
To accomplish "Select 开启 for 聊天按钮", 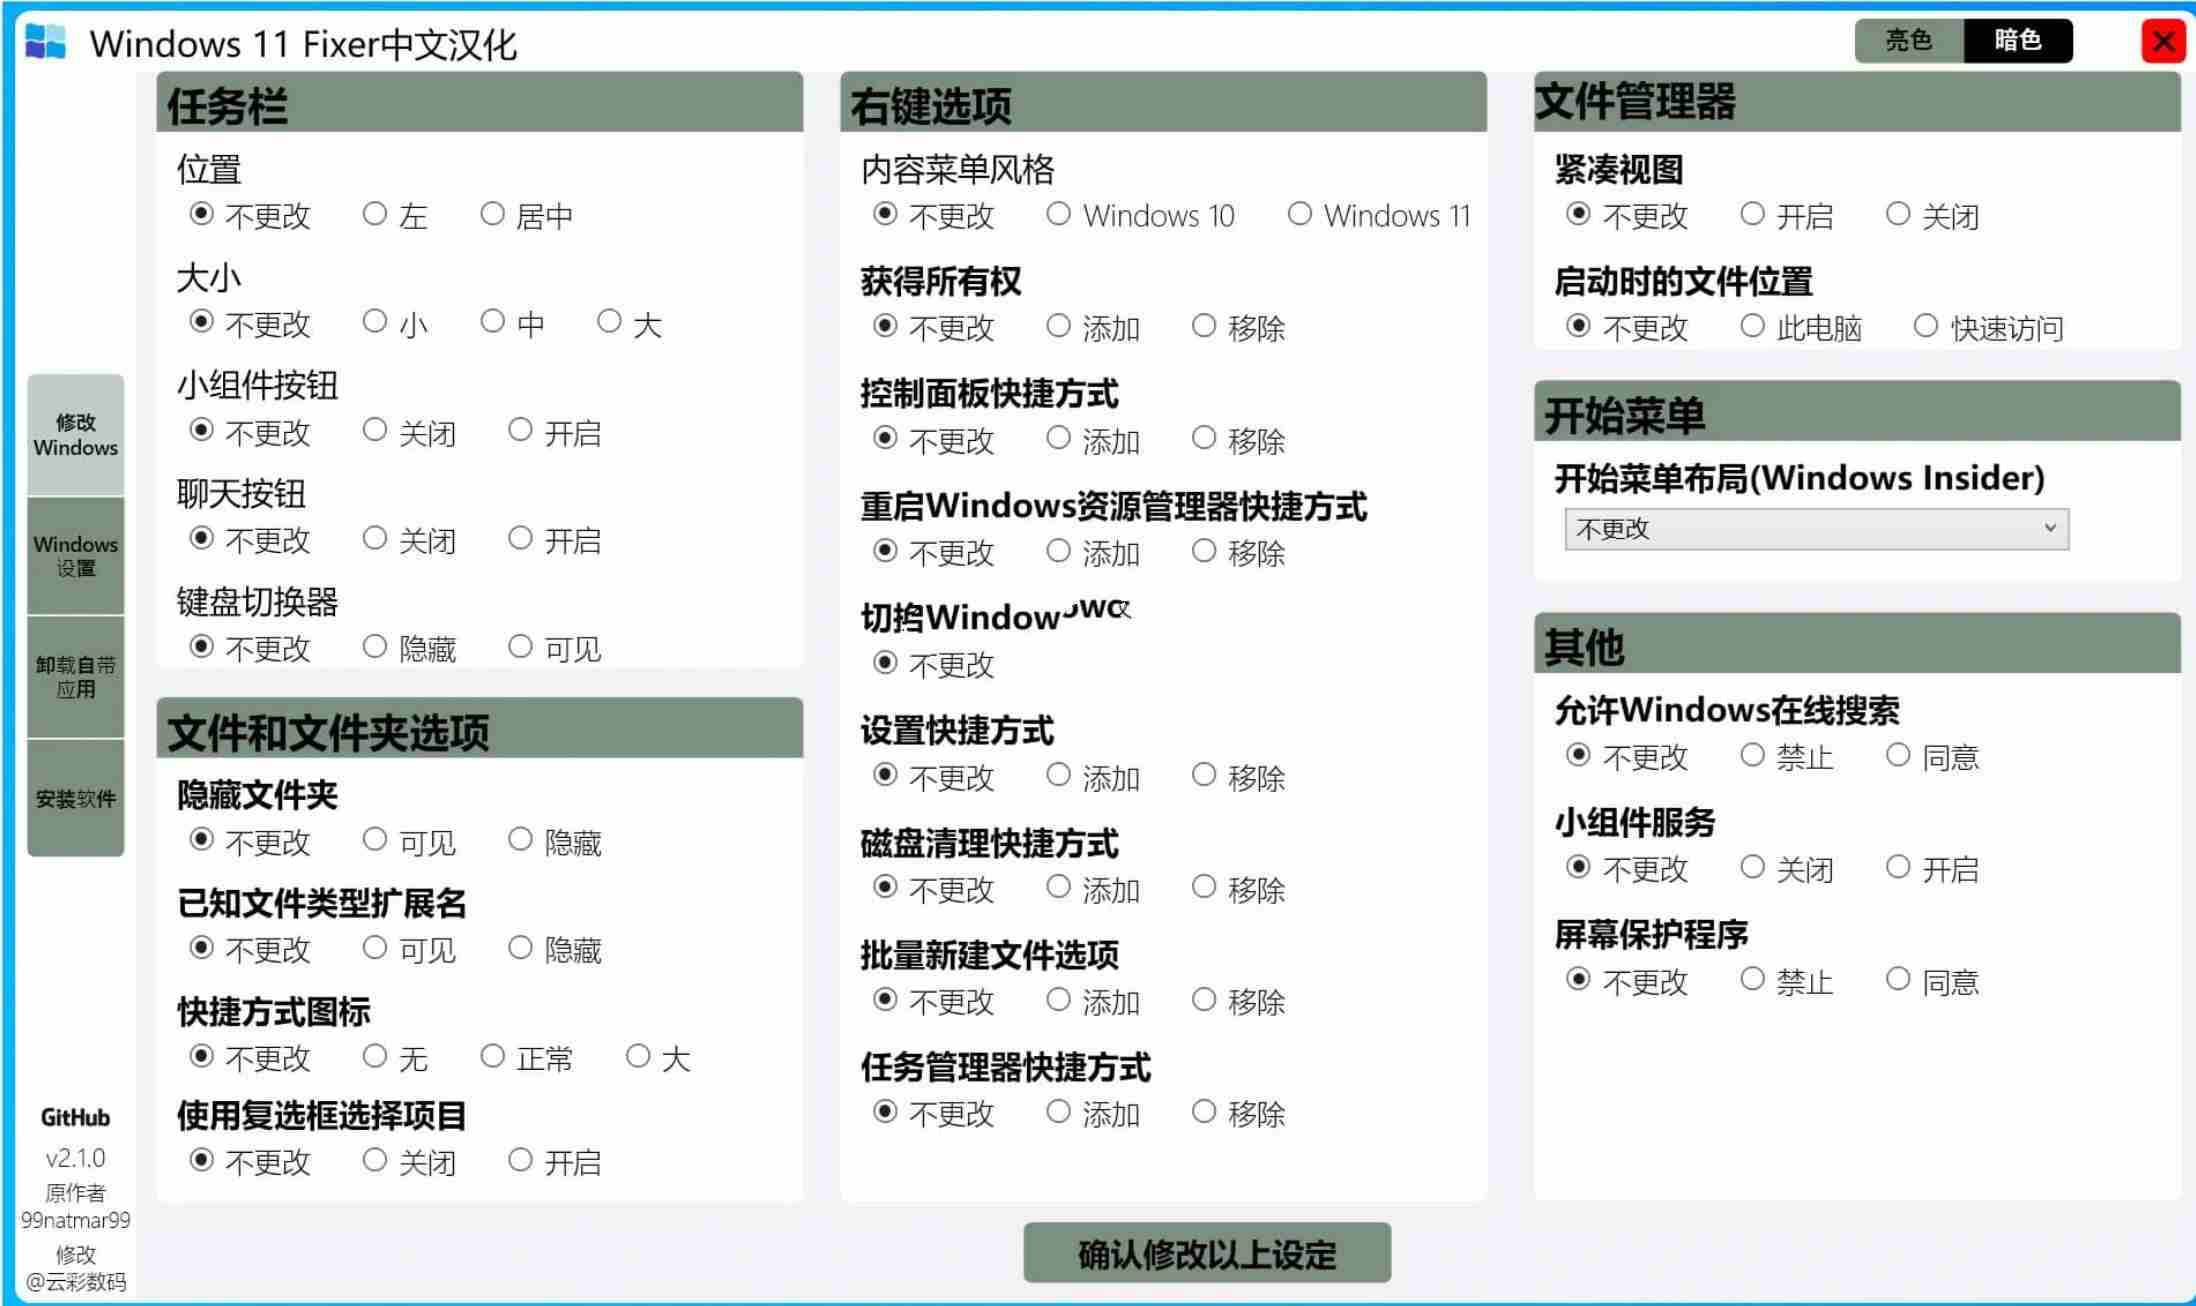I will pyautogui.click(x=555, y=540).
